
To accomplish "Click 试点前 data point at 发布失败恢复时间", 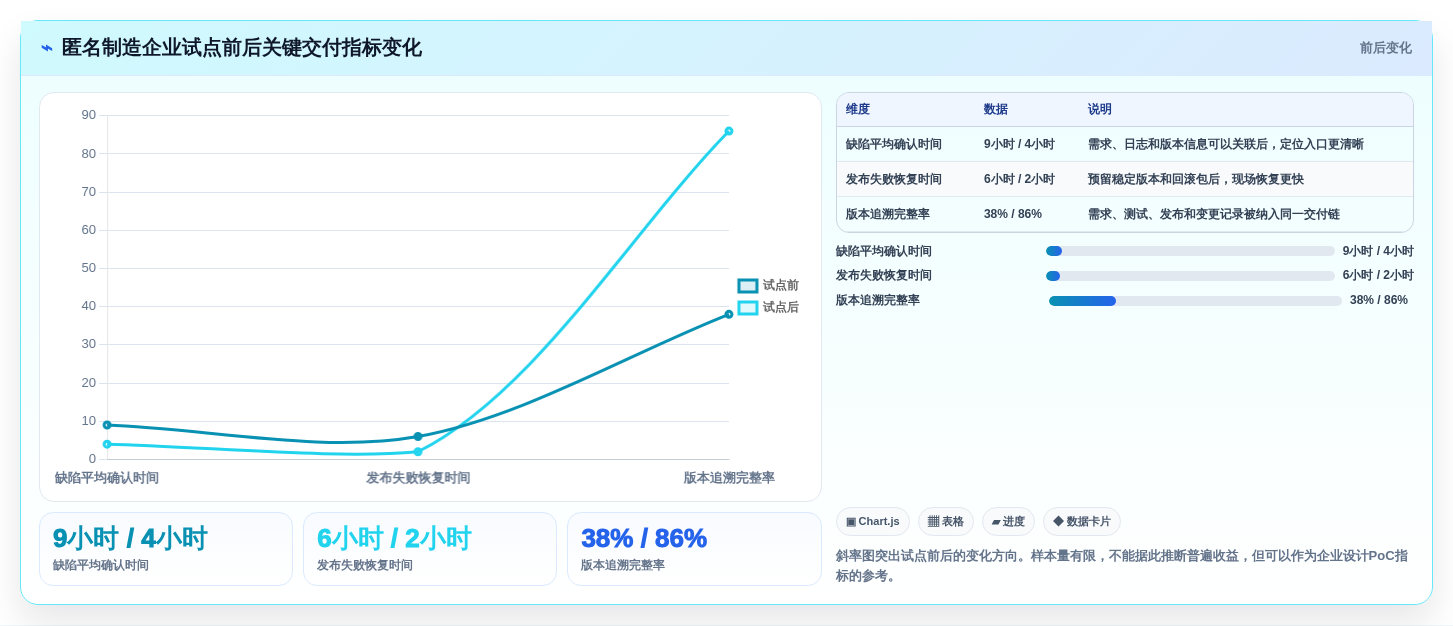I will [x=418, y=437].
